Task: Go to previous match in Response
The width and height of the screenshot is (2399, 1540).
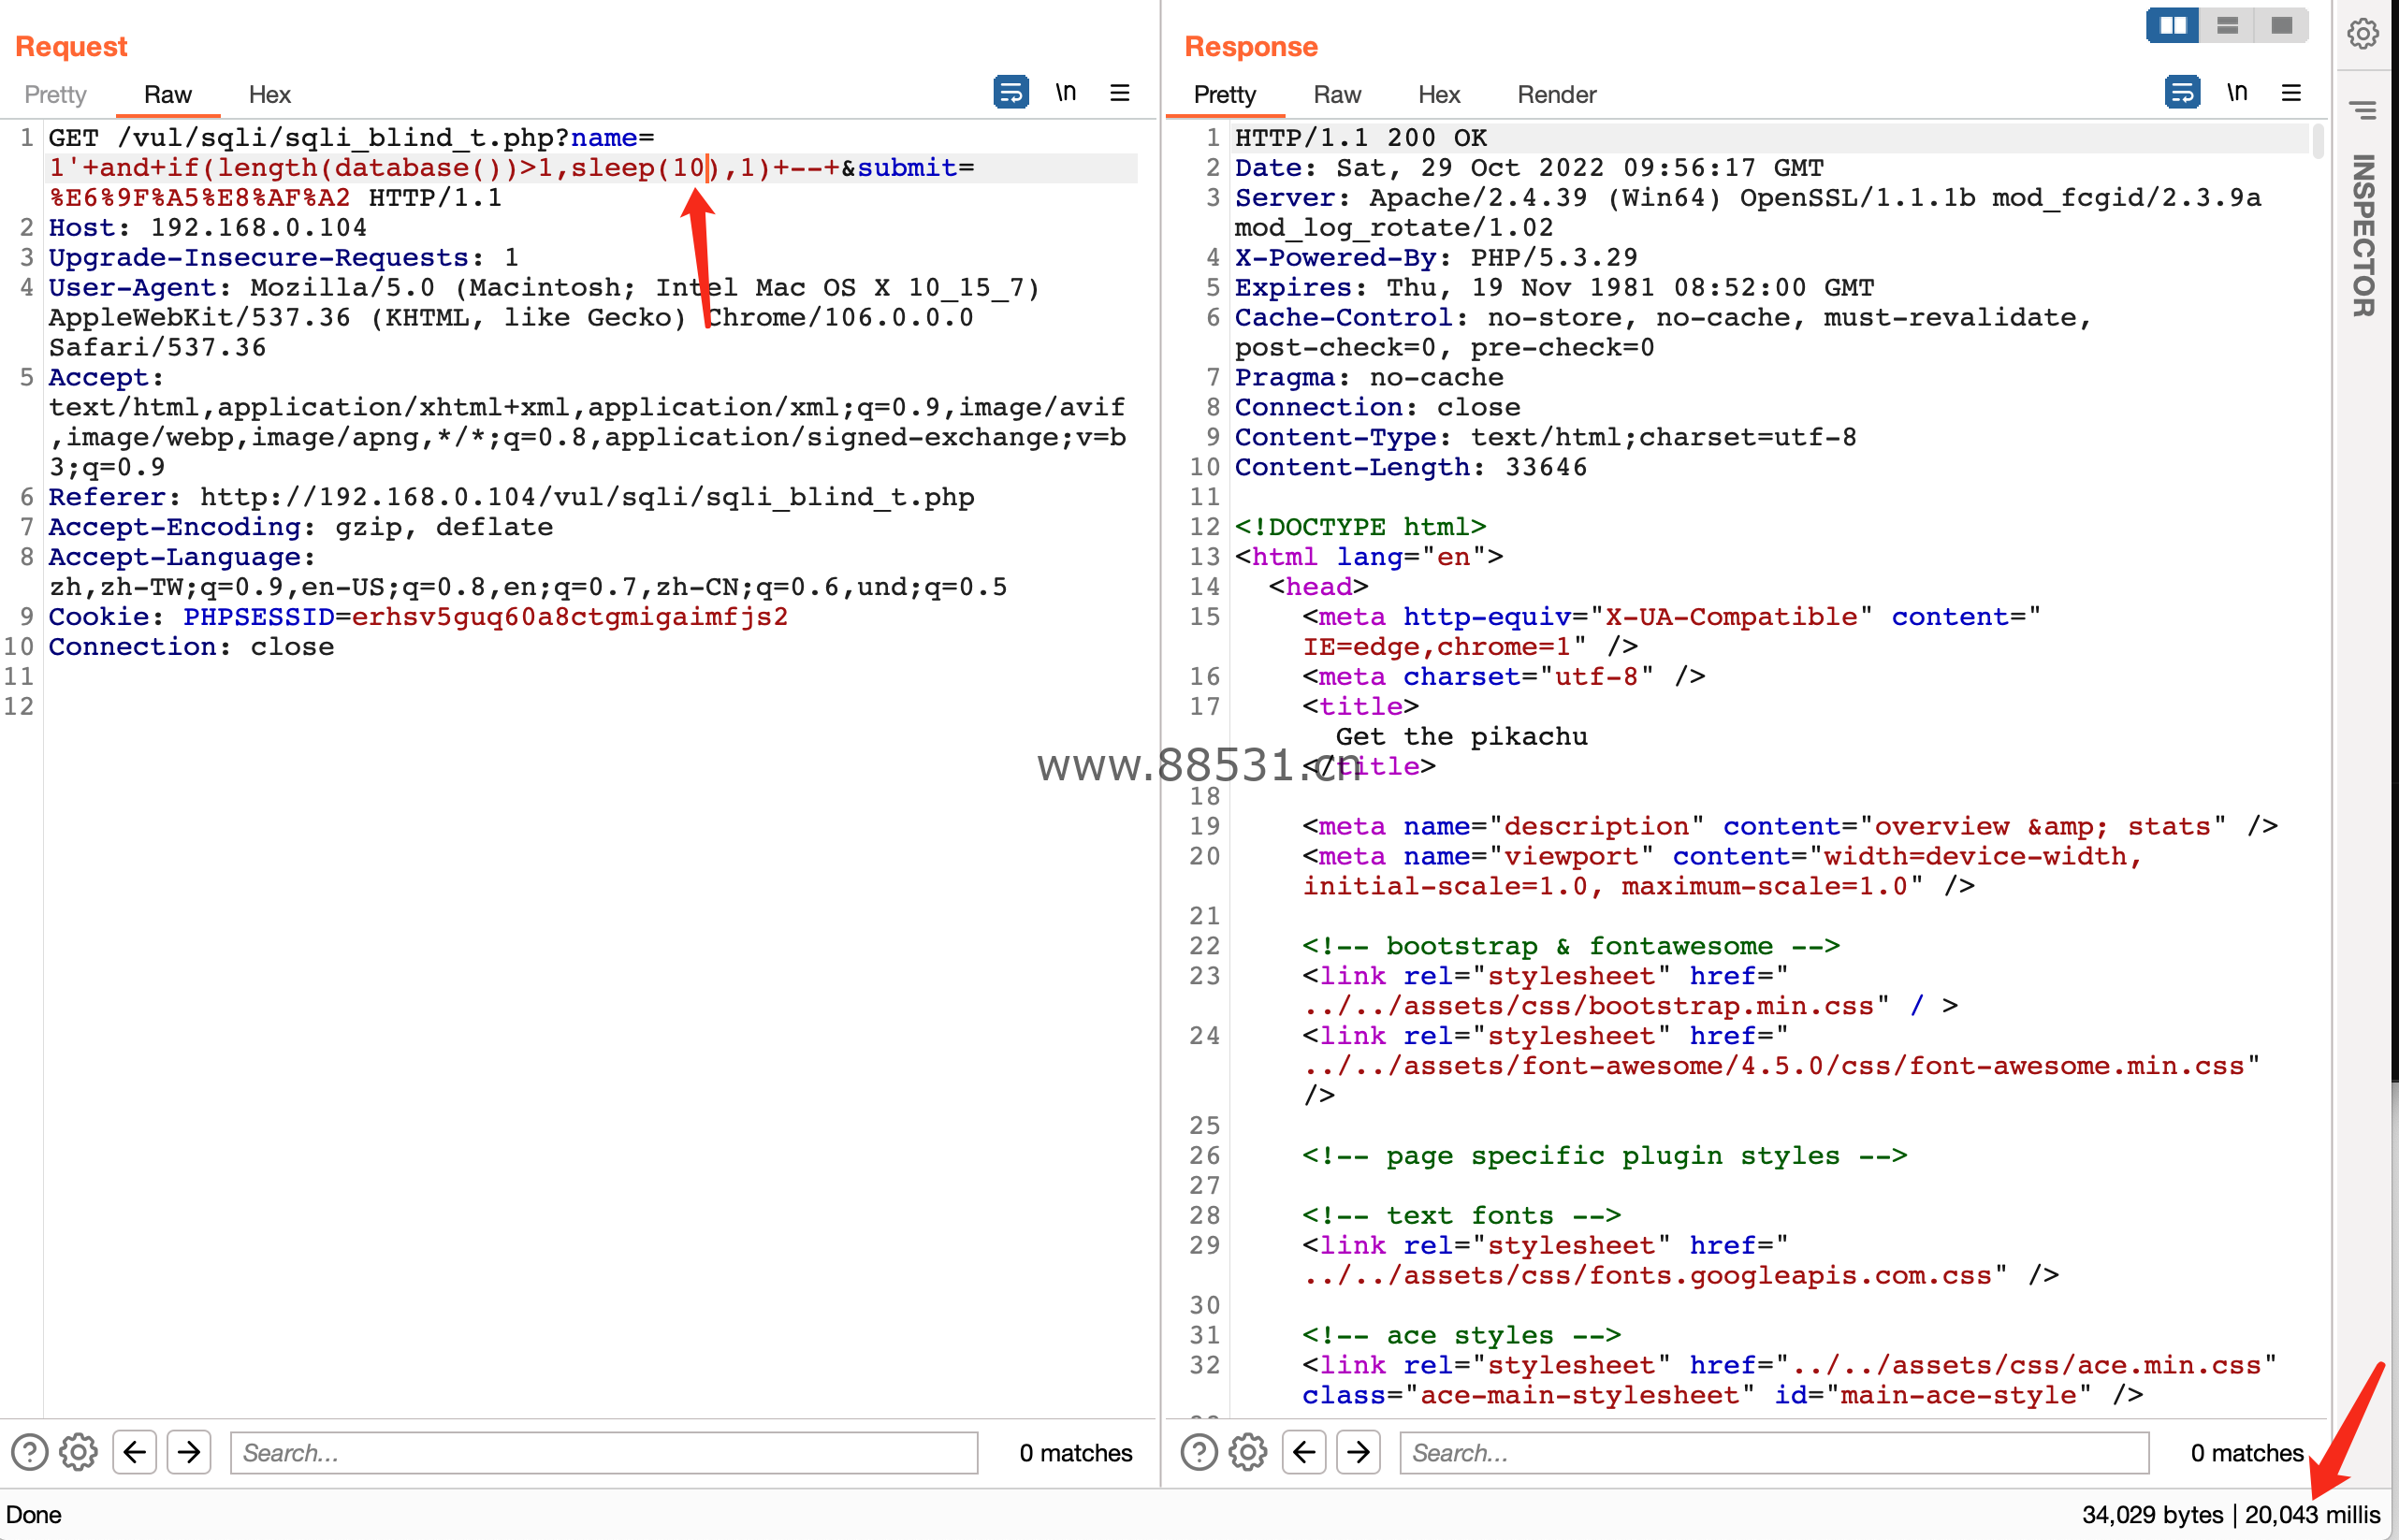Action: (1304, 1452)
